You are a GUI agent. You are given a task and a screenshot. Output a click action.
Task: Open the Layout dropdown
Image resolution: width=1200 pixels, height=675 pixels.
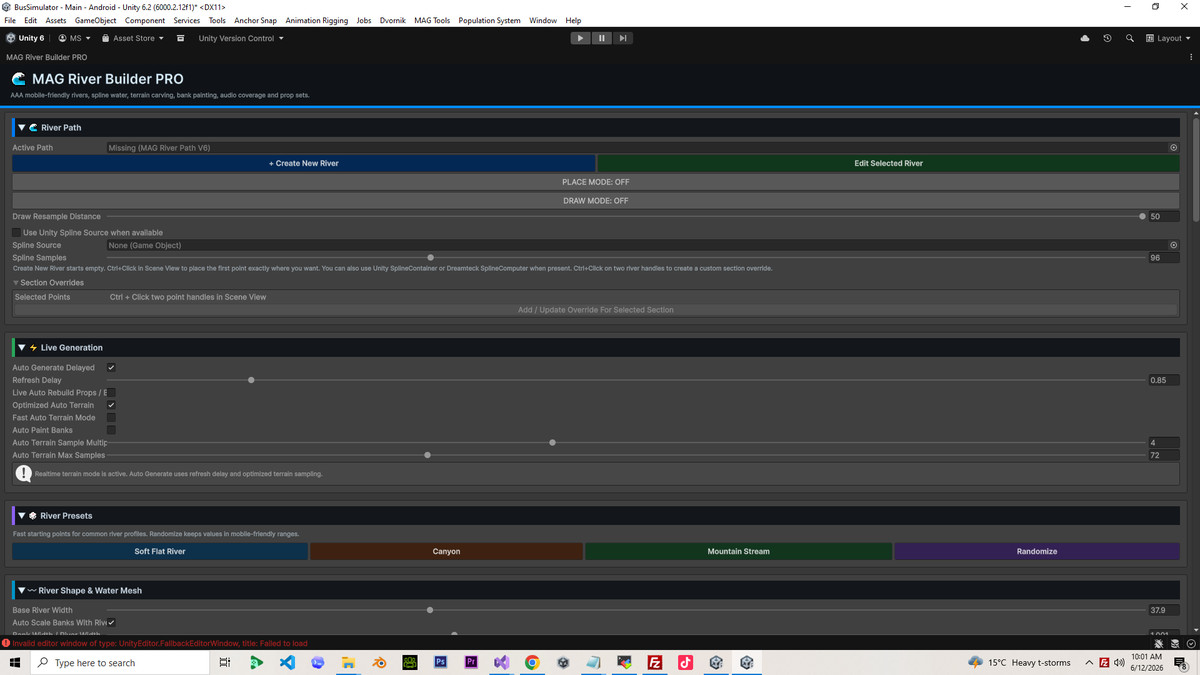point(1168,38)
